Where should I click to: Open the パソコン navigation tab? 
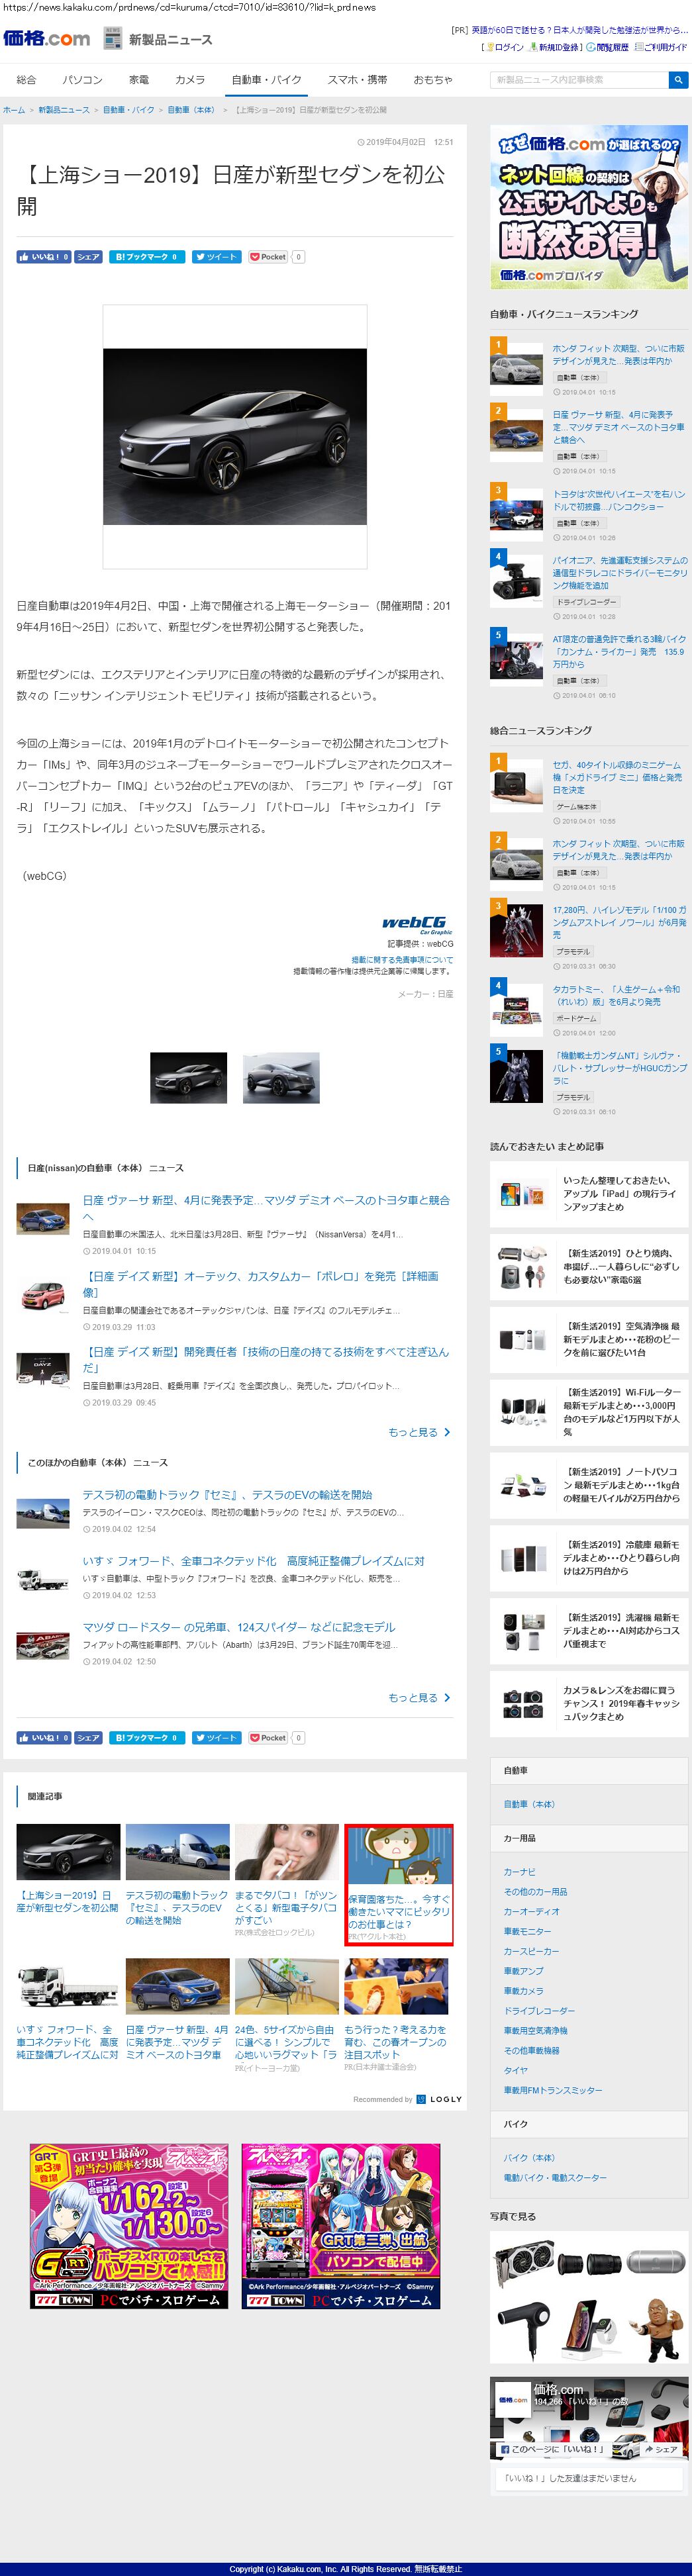pyautogui.click(x=82, y=80)
